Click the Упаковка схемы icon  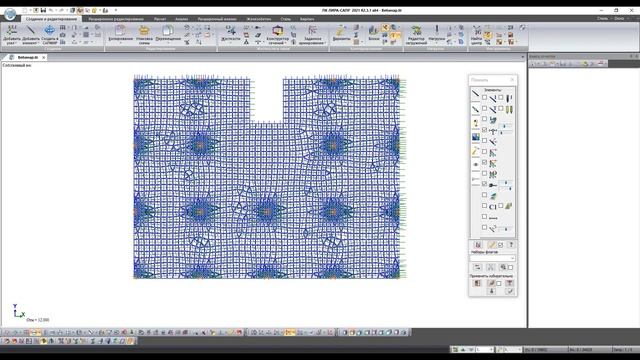144,35
